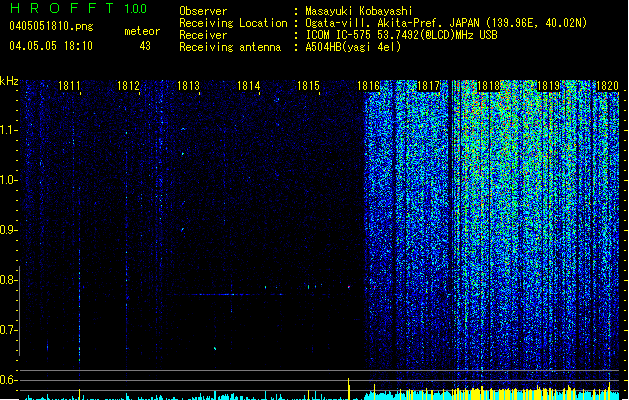Click the 1818 time marker
The image size is (629, 400).
point(489,86)
